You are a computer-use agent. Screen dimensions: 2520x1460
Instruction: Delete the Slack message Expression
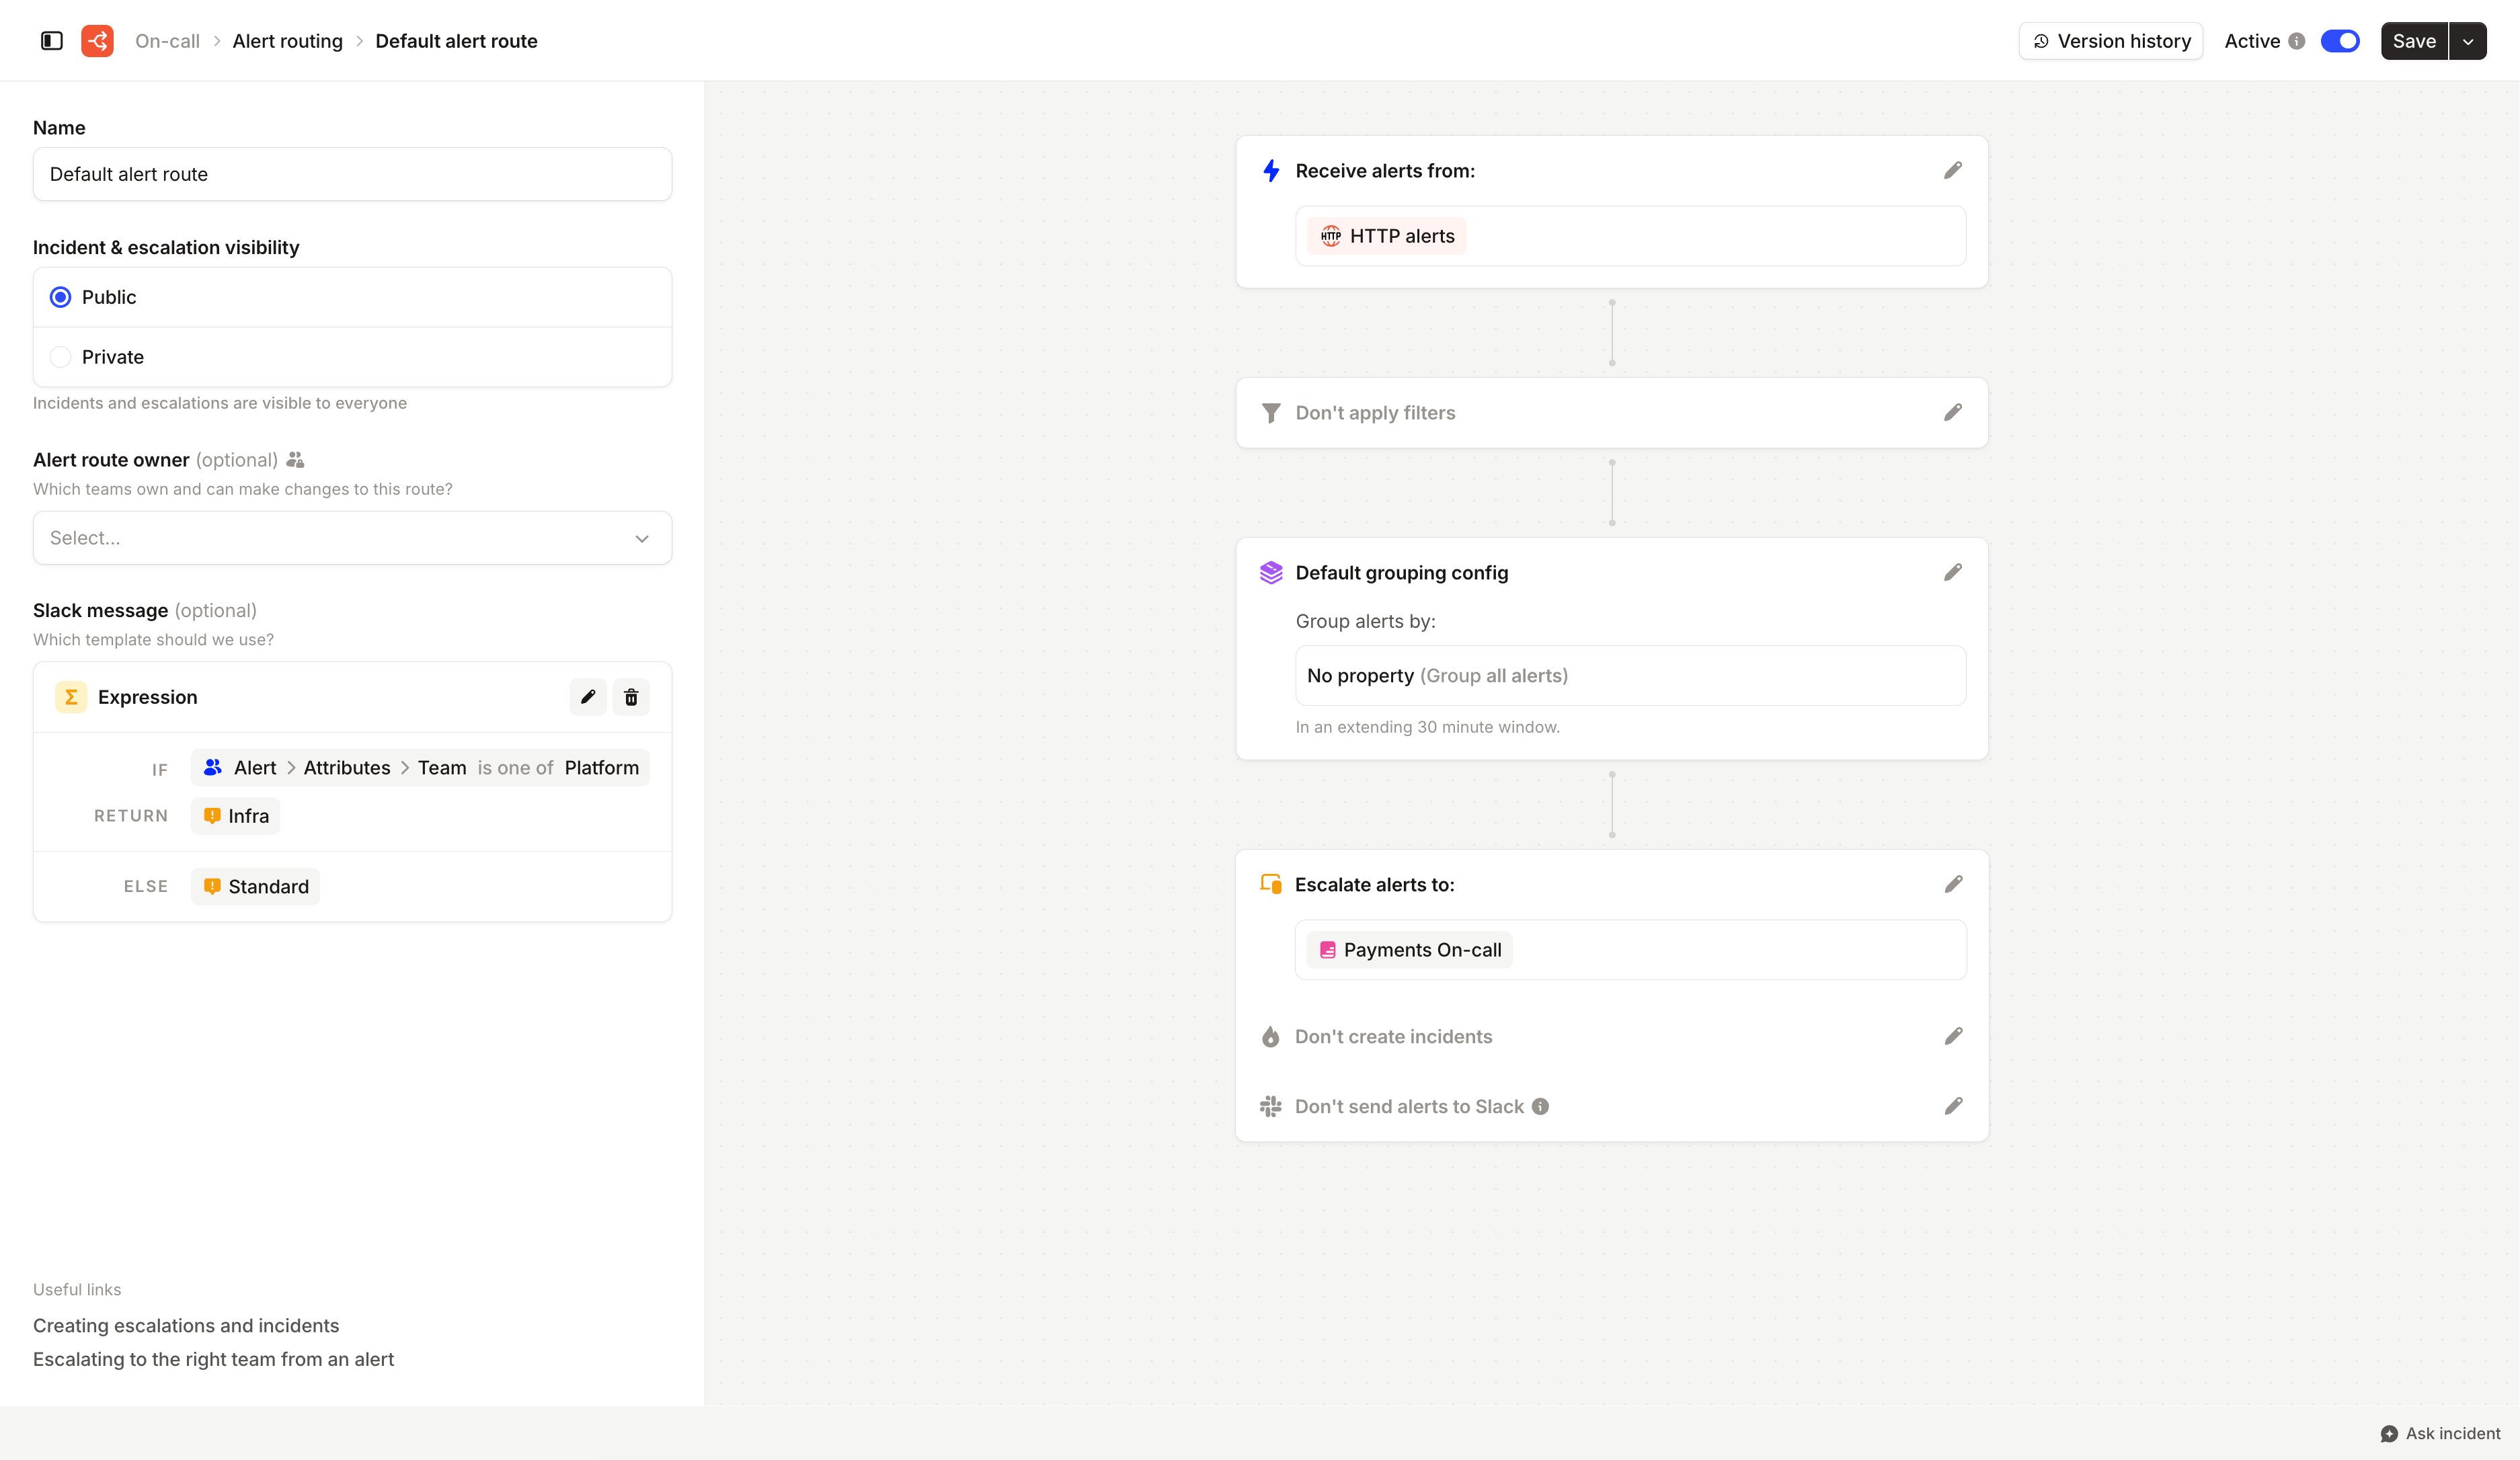pyautogui.click(x=631, y=697)
